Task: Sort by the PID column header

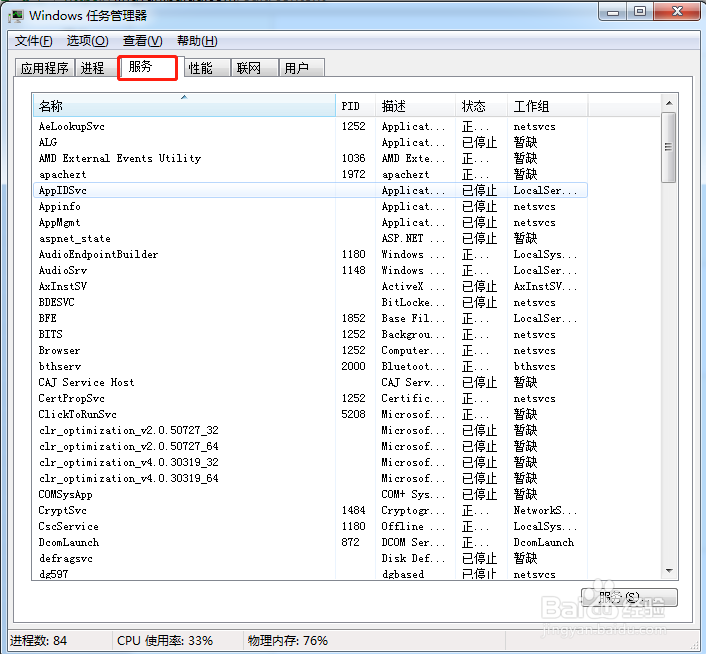Action: (355, 106)
